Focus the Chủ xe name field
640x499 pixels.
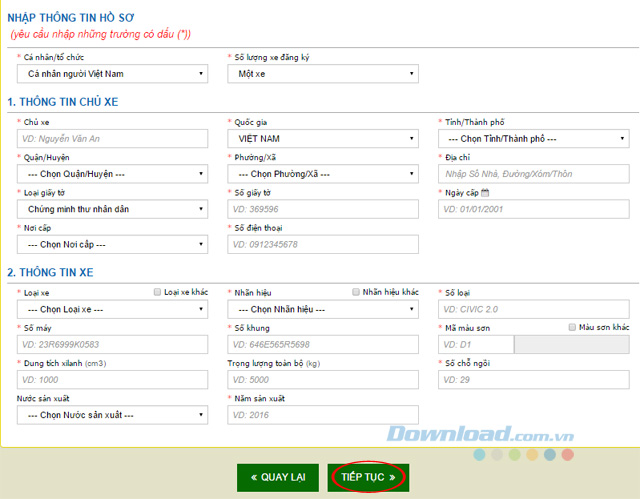(113, 139)
